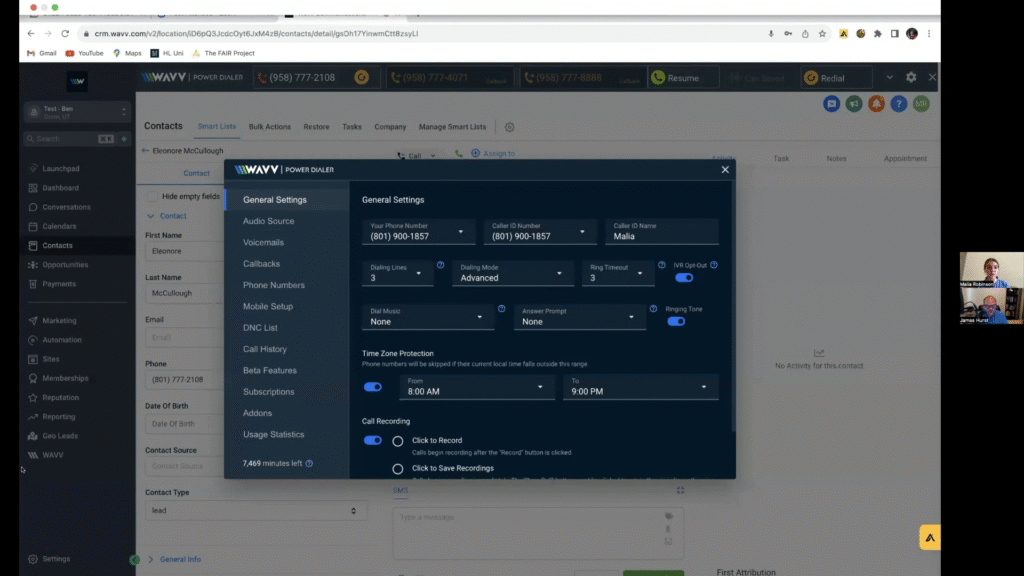Open the orange notifications bell icon
1024x576 pixels.
tap(876, 104)
